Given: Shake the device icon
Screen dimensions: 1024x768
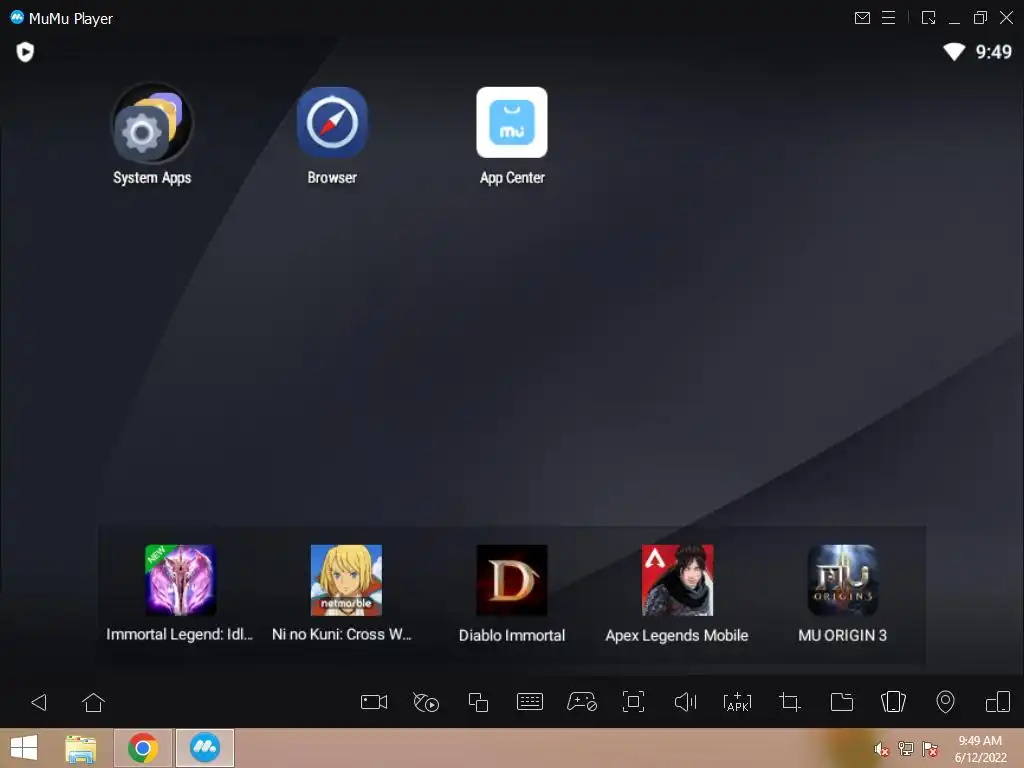Looking at the screenshot, I should coord(893,702).
